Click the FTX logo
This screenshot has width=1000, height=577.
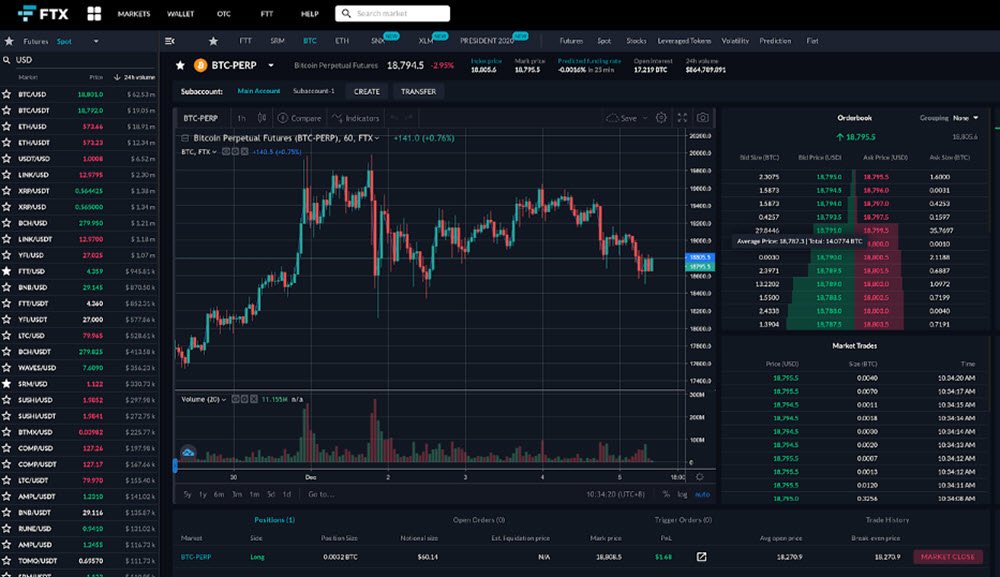[43, 13]
